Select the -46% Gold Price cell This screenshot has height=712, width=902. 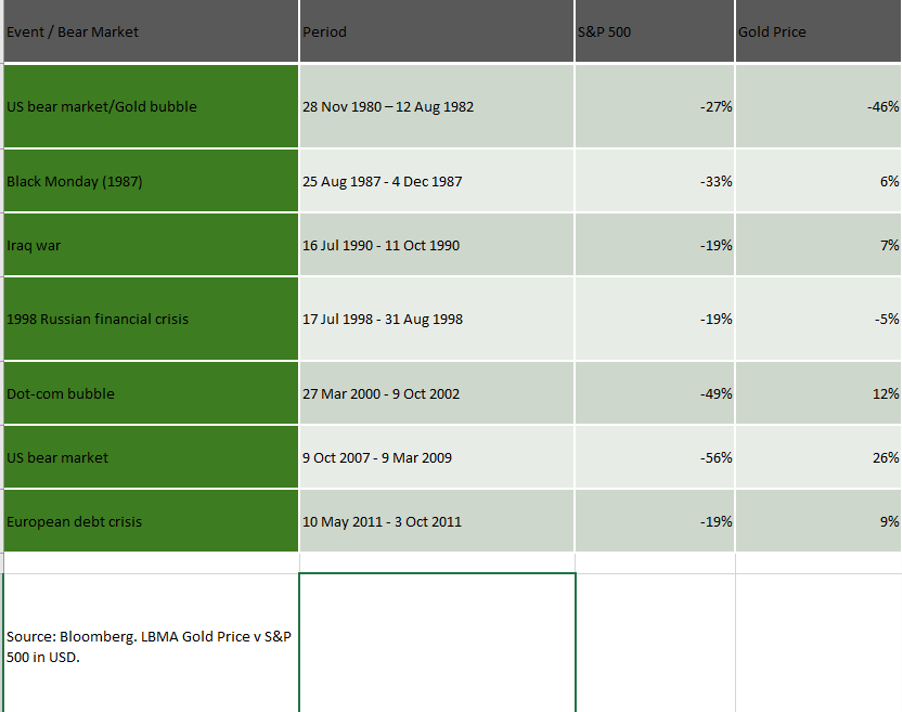tap(818, 107)
